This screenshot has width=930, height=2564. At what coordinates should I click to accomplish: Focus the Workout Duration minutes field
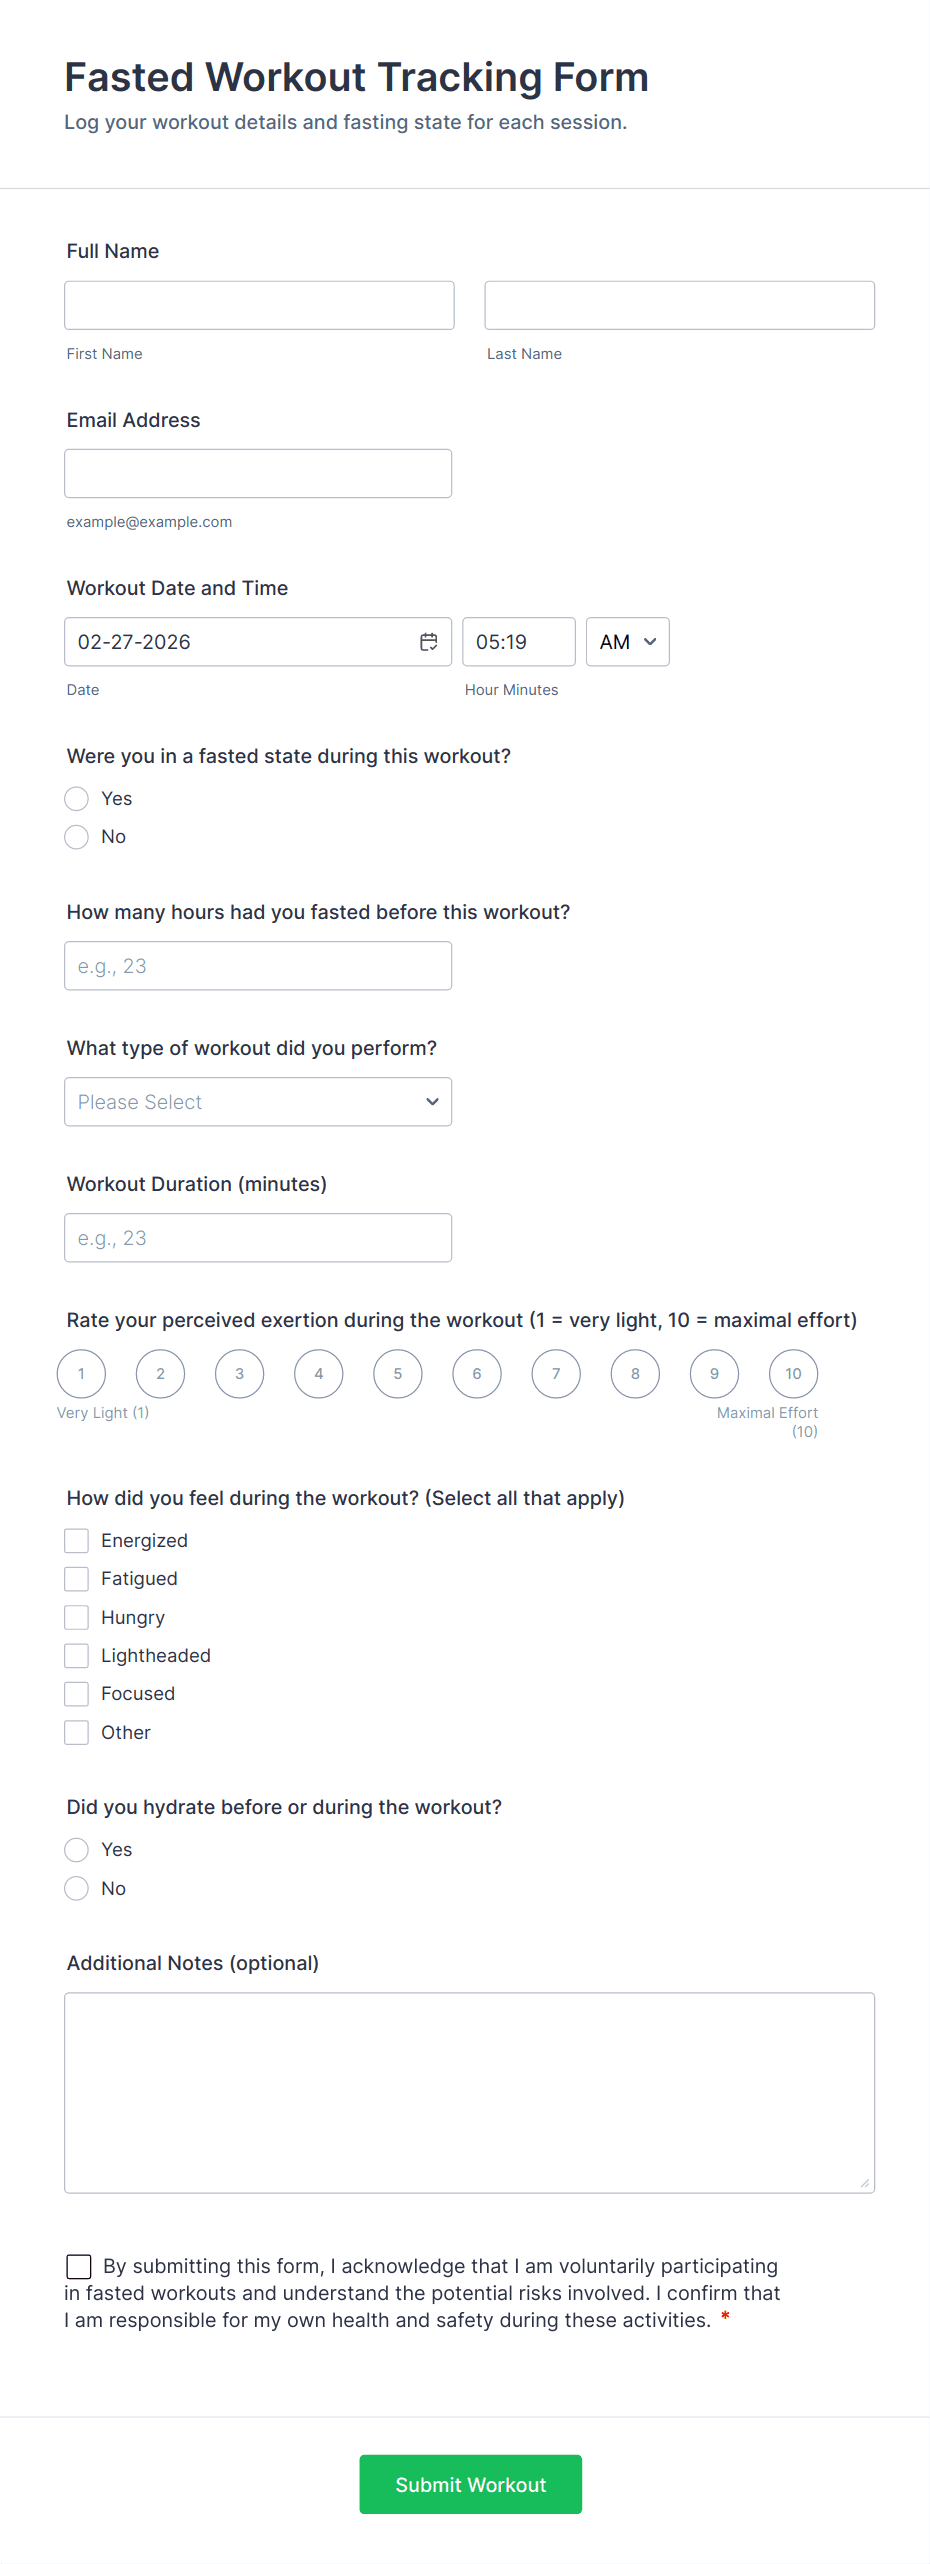click(x=258, y=1238)
